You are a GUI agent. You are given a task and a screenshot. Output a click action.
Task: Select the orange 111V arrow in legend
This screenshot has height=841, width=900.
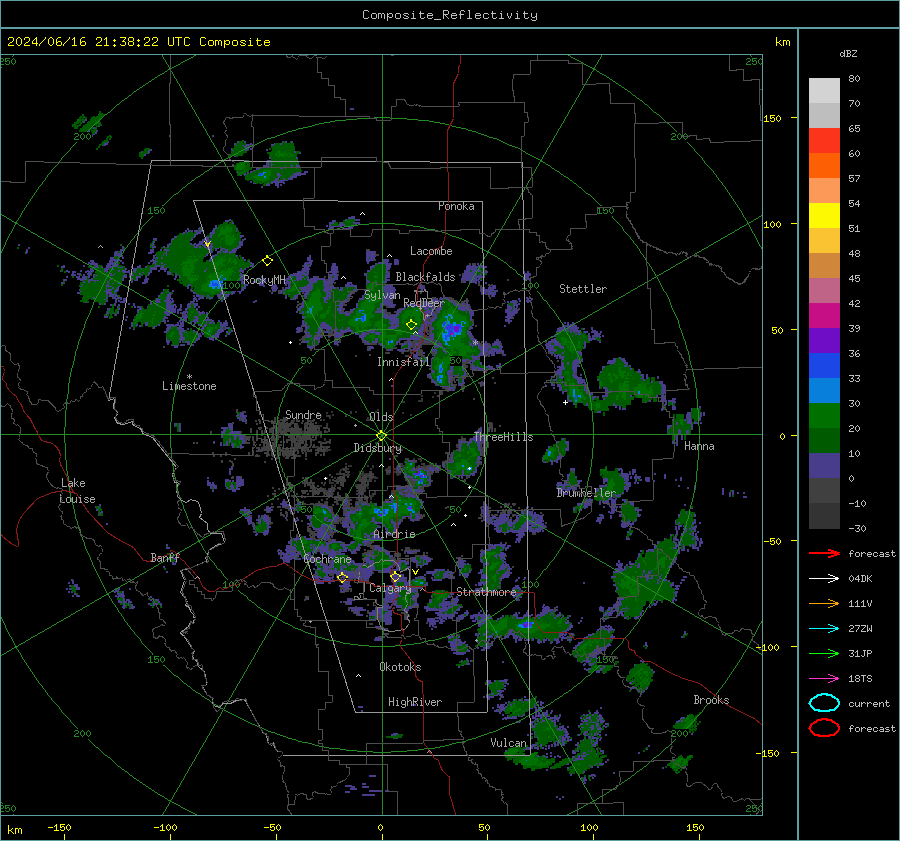click(824, 603)
